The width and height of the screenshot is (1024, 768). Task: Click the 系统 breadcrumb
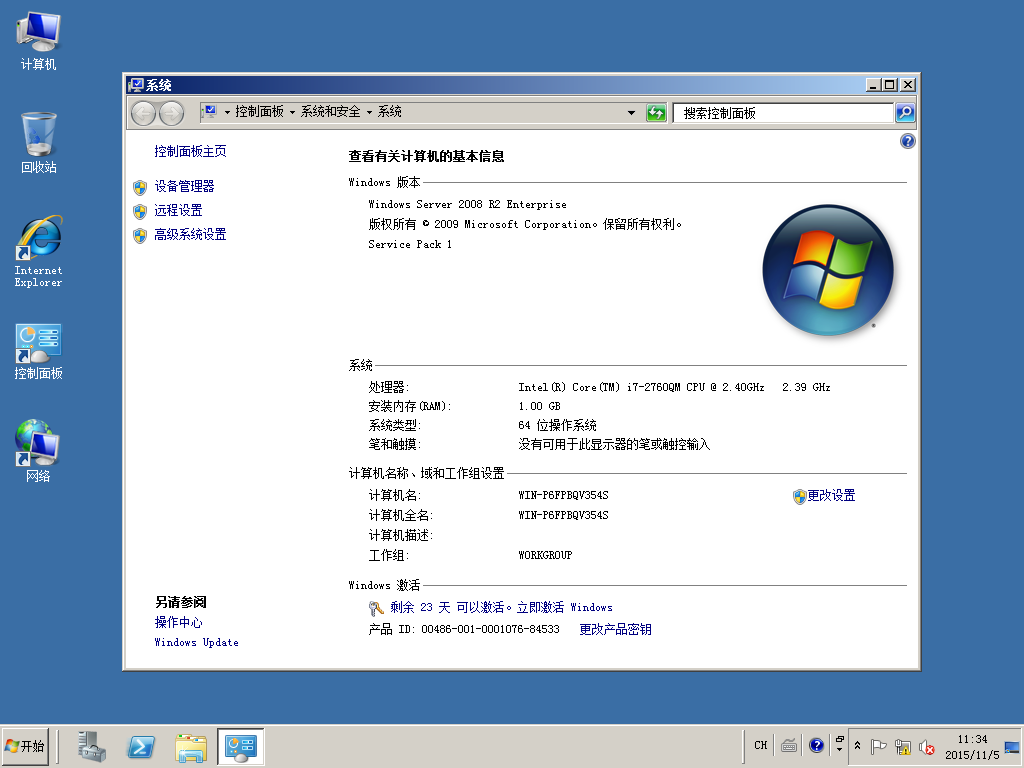tap(390, 112)
